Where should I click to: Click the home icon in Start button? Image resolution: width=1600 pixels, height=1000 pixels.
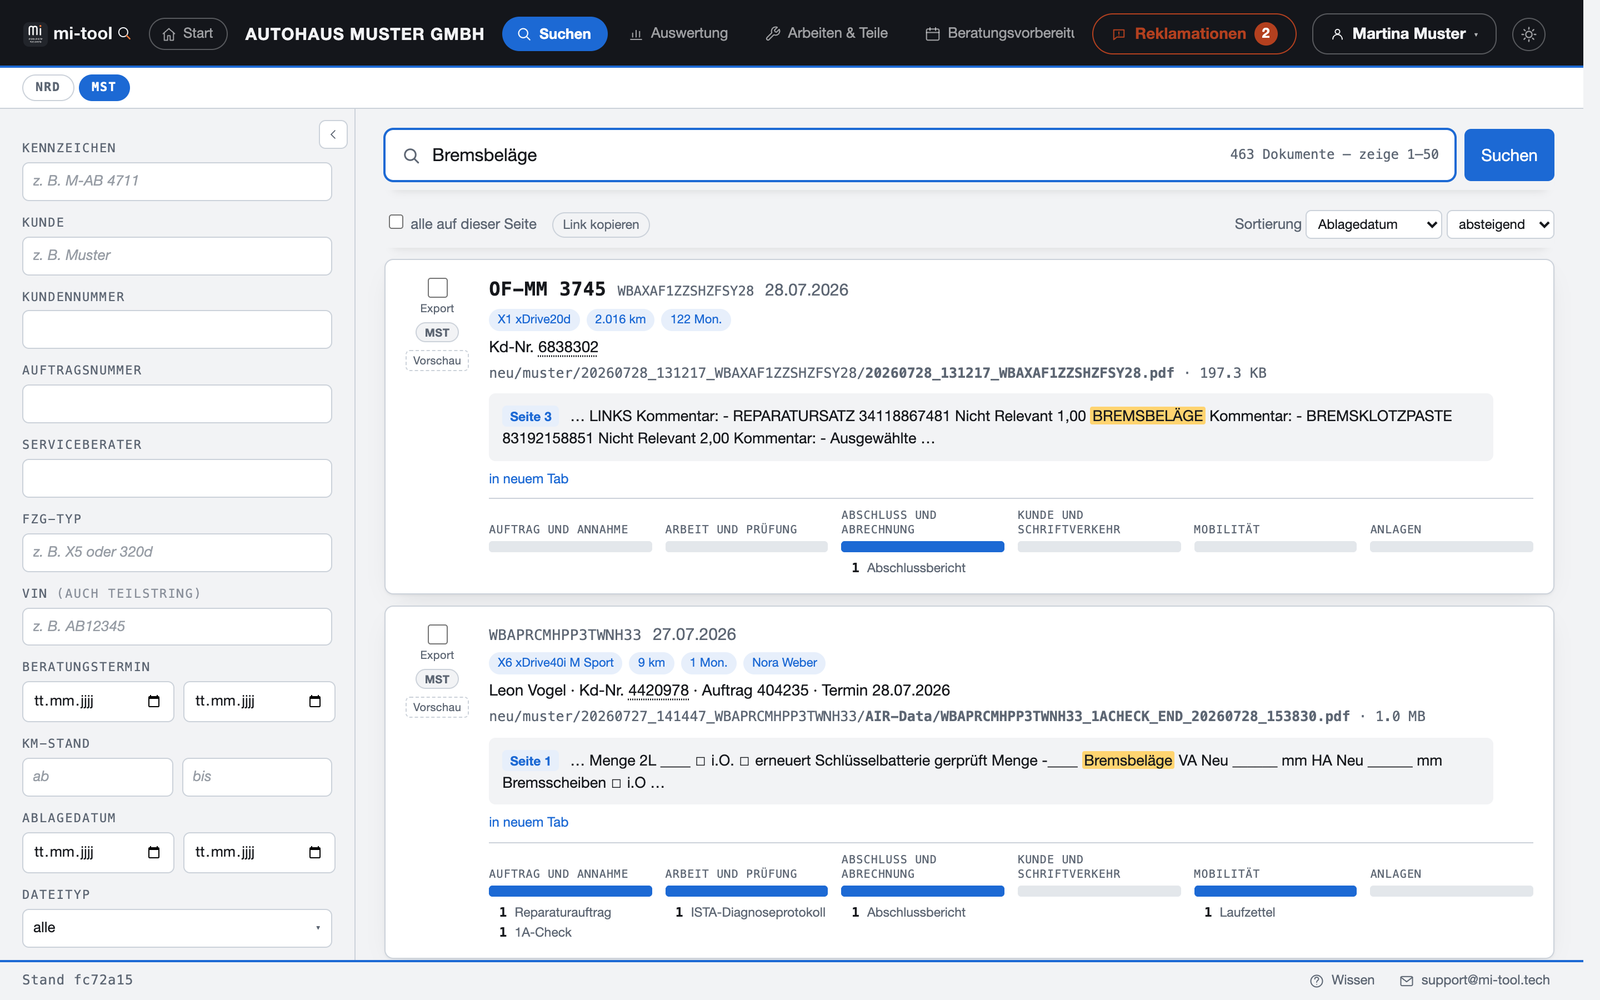pyautogui.click(x=169, y=34)
